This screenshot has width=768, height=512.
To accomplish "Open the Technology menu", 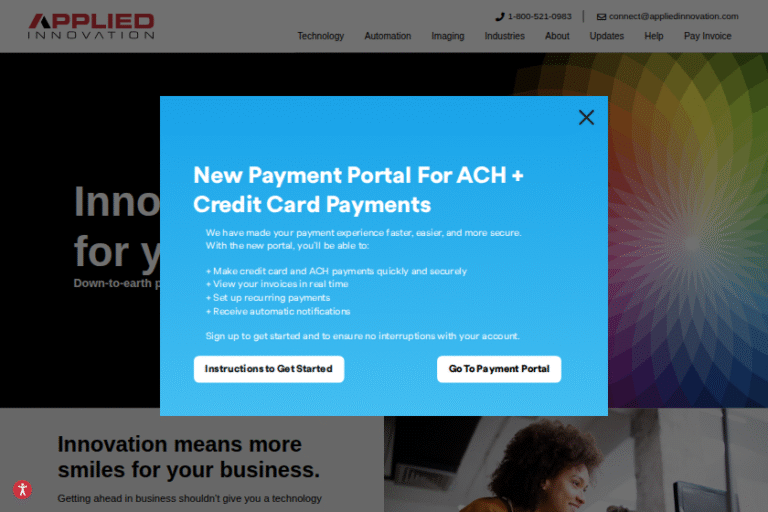I will point(321,36).
